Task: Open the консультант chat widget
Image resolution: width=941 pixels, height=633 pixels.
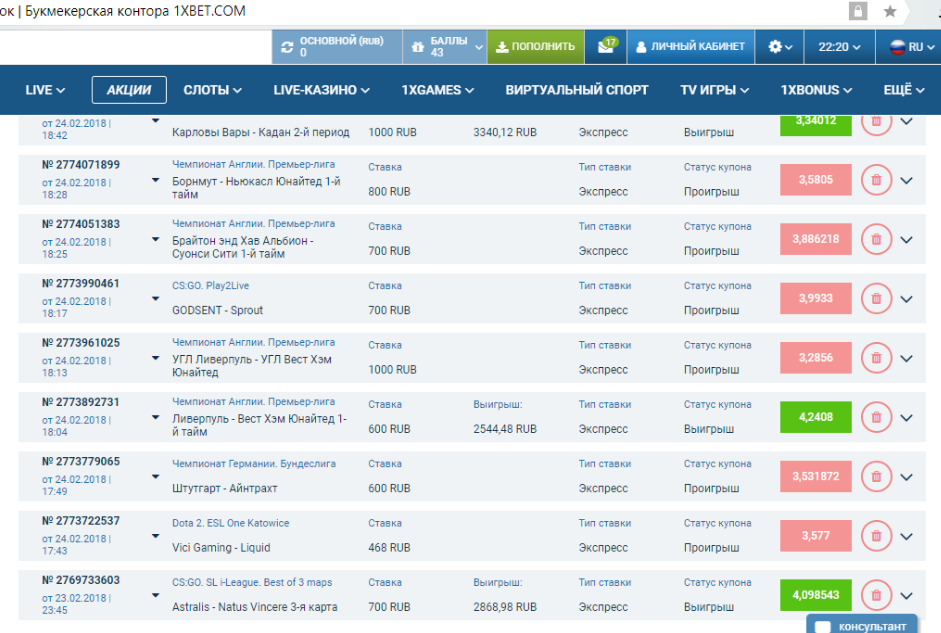Action: point(862,624)
